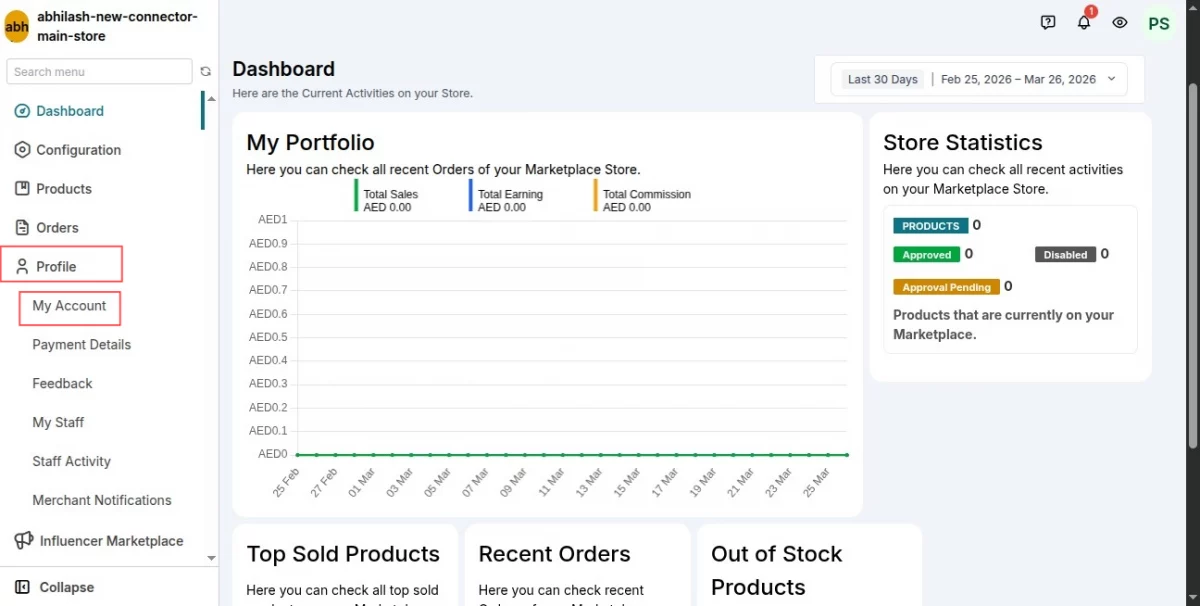Click the Collapse sidebar icon

click(x=22, y=587)
